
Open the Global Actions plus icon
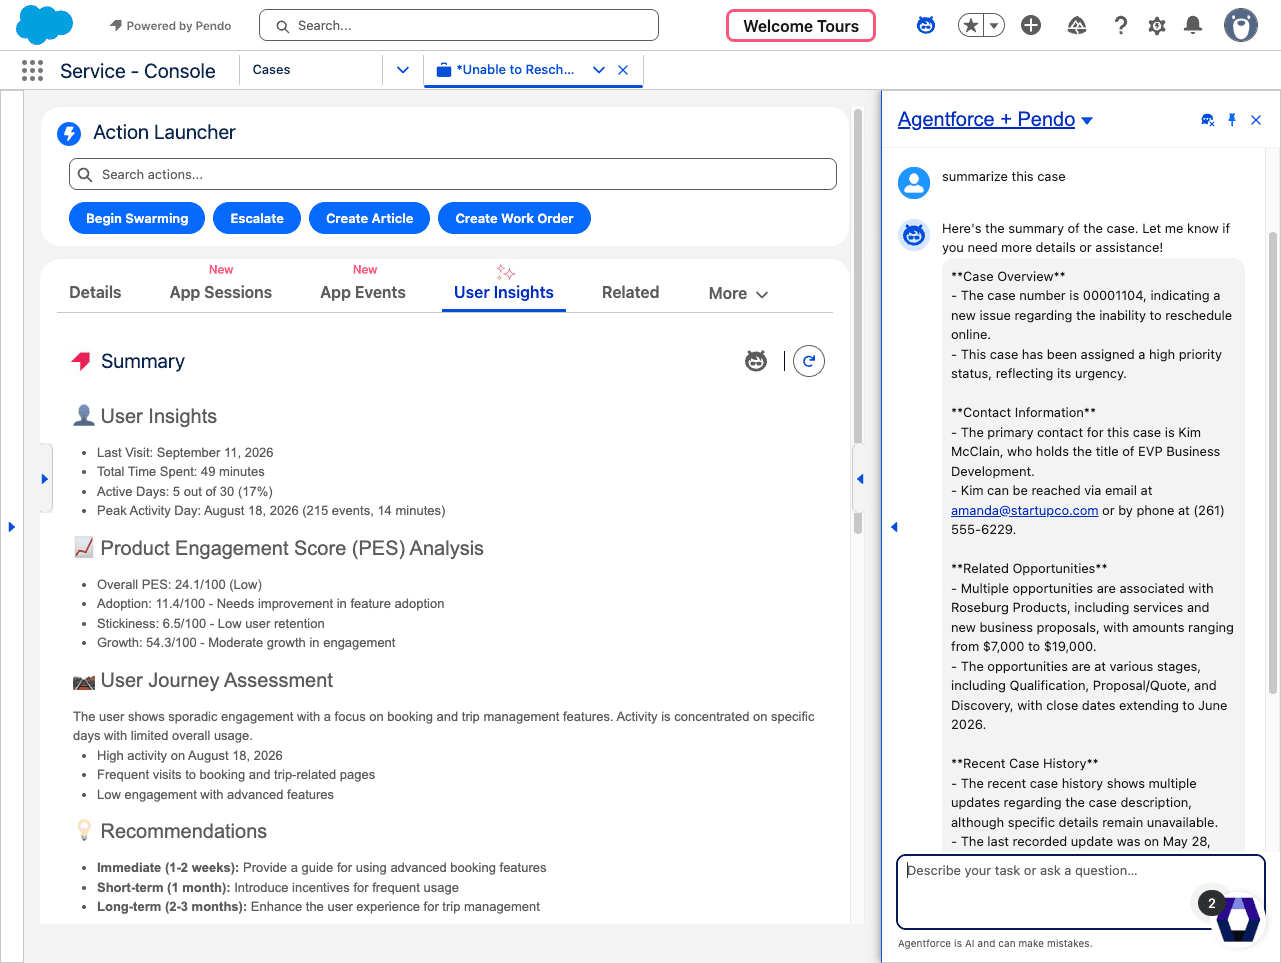pos(1031,25)
